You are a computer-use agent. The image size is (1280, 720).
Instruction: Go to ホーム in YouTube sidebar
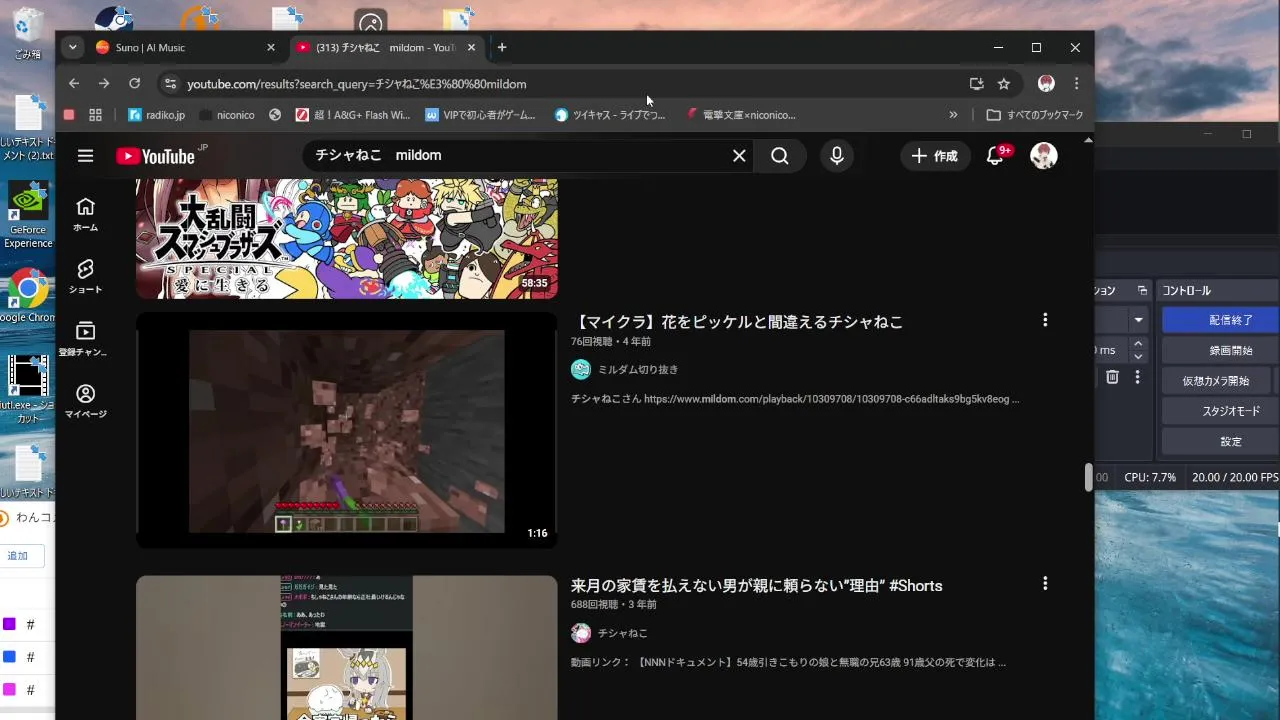85,214
